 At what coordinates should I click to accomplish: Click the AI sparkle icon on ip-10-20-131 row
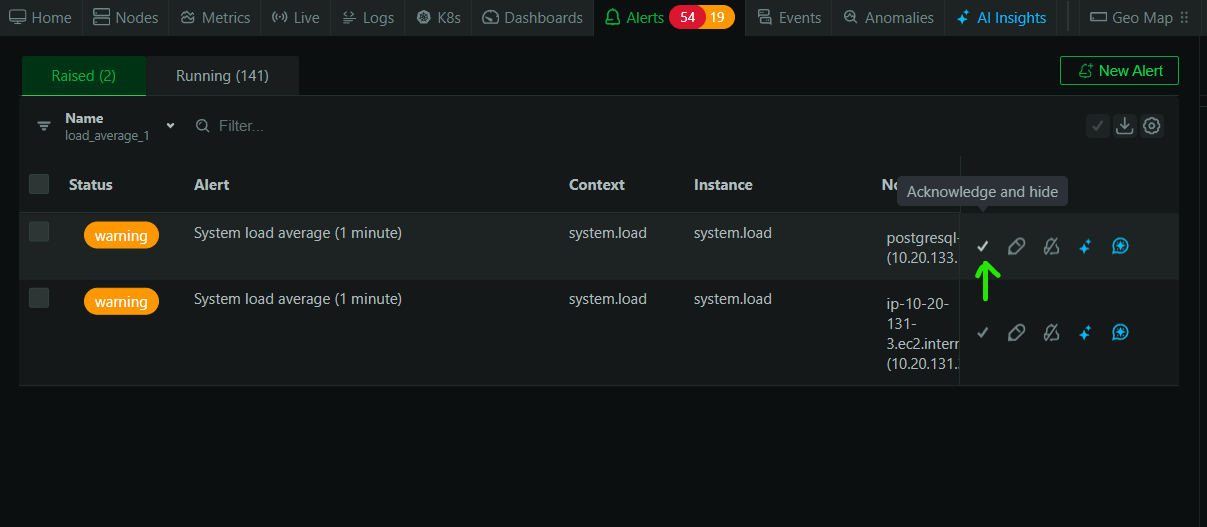[1085, 332]
